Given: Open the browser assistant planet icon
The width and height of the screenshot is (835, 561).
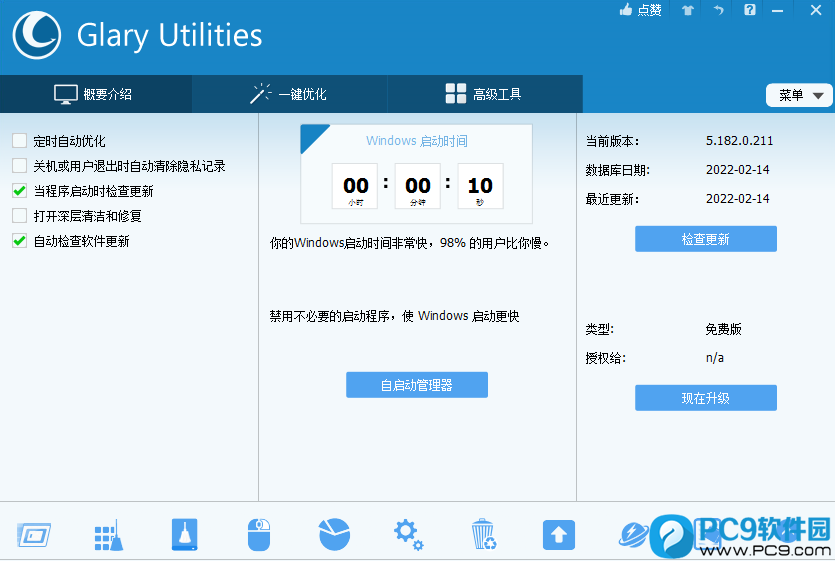Looking at the screenshot, I should click(x=634, y=535).
